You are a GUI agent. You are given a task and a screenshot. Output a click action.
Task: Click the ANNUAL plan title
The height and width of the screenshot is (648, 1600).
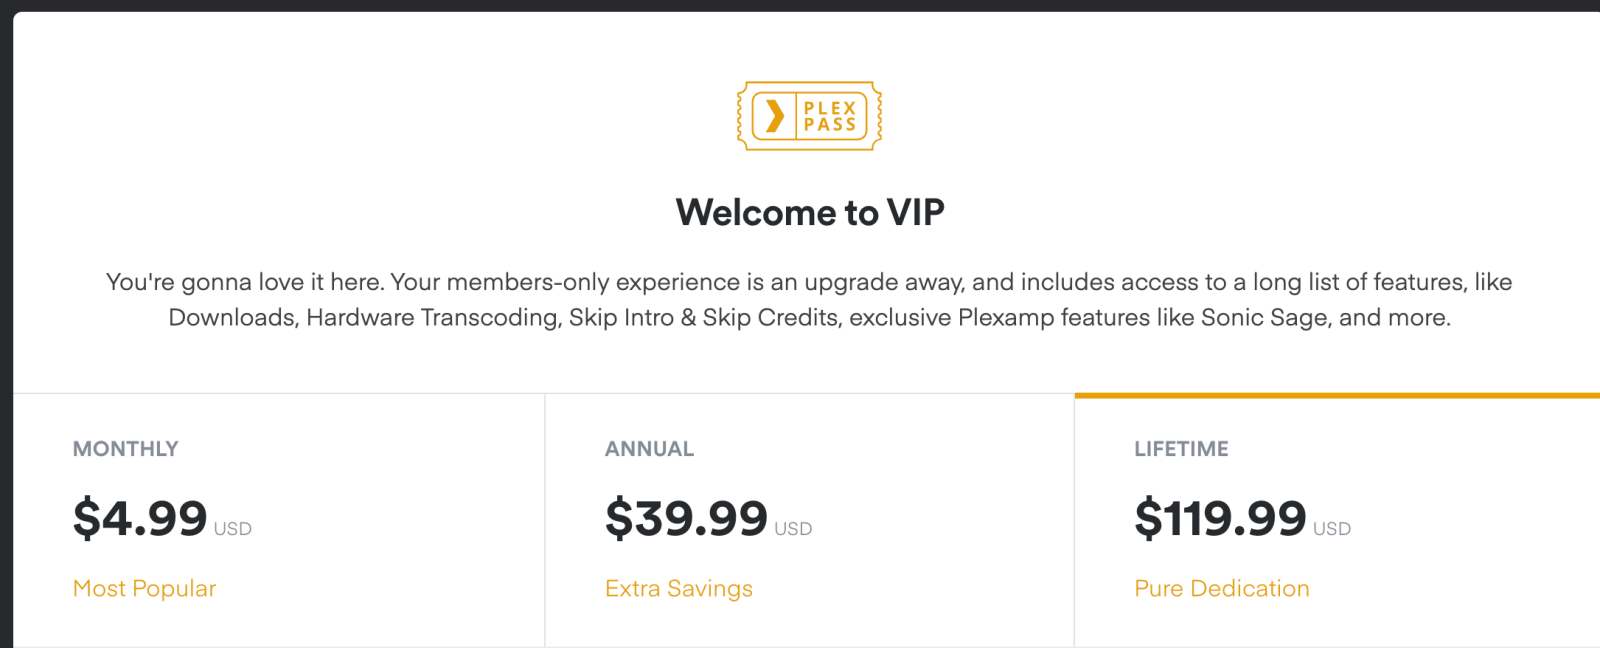pyautogui.click(x=649, y=449)
